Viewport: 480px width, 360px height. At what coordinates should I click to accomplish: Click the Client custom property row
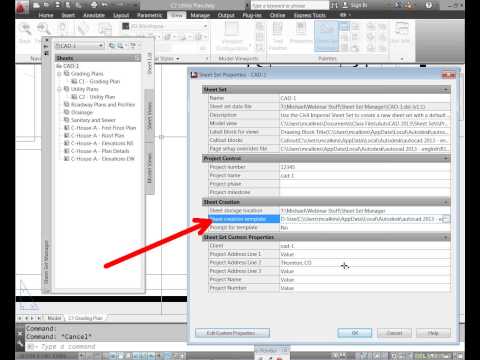[329, 246]
